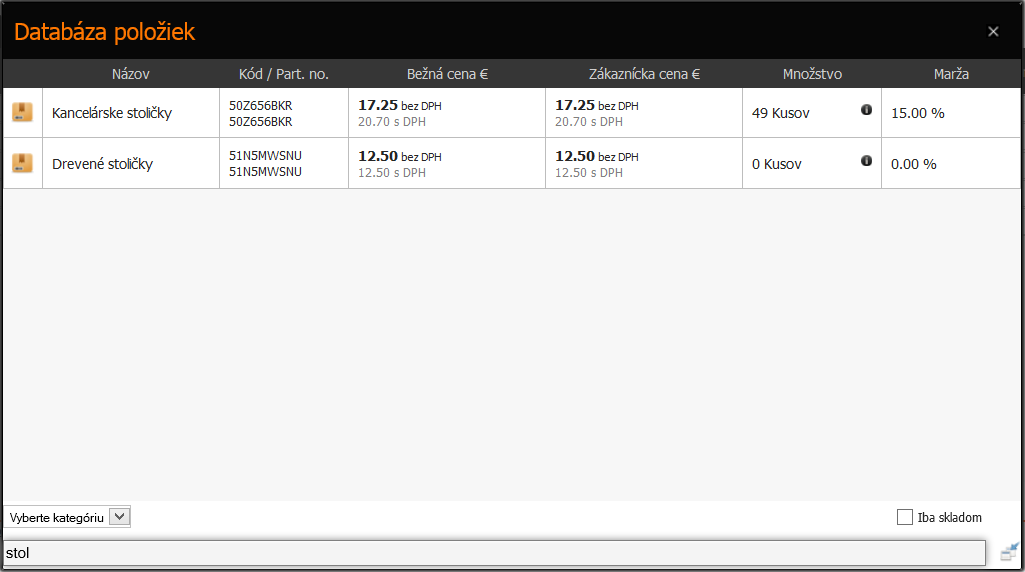Click the info icon beside 0 Kusov
The width and height of the screenshot is (1025, 572).
pos(866,161)
